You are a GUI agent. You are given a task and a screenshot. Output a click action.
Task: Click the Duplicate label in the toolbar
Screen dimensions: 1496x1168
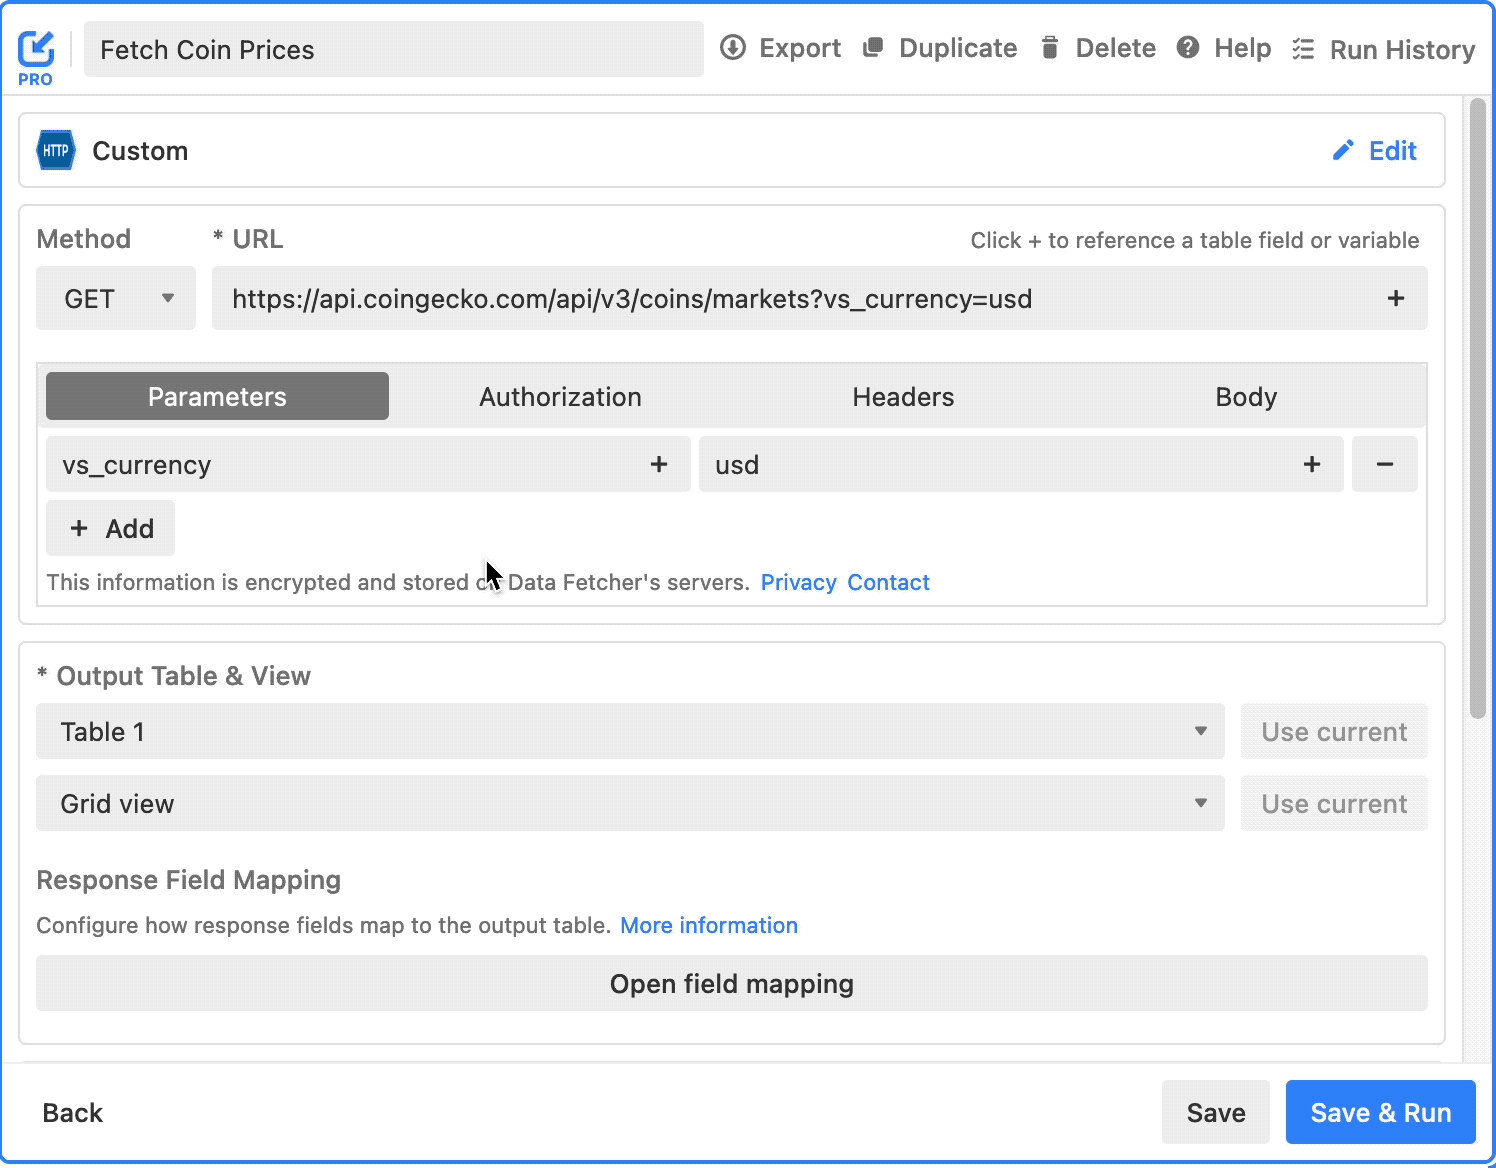tap(958, 48)
